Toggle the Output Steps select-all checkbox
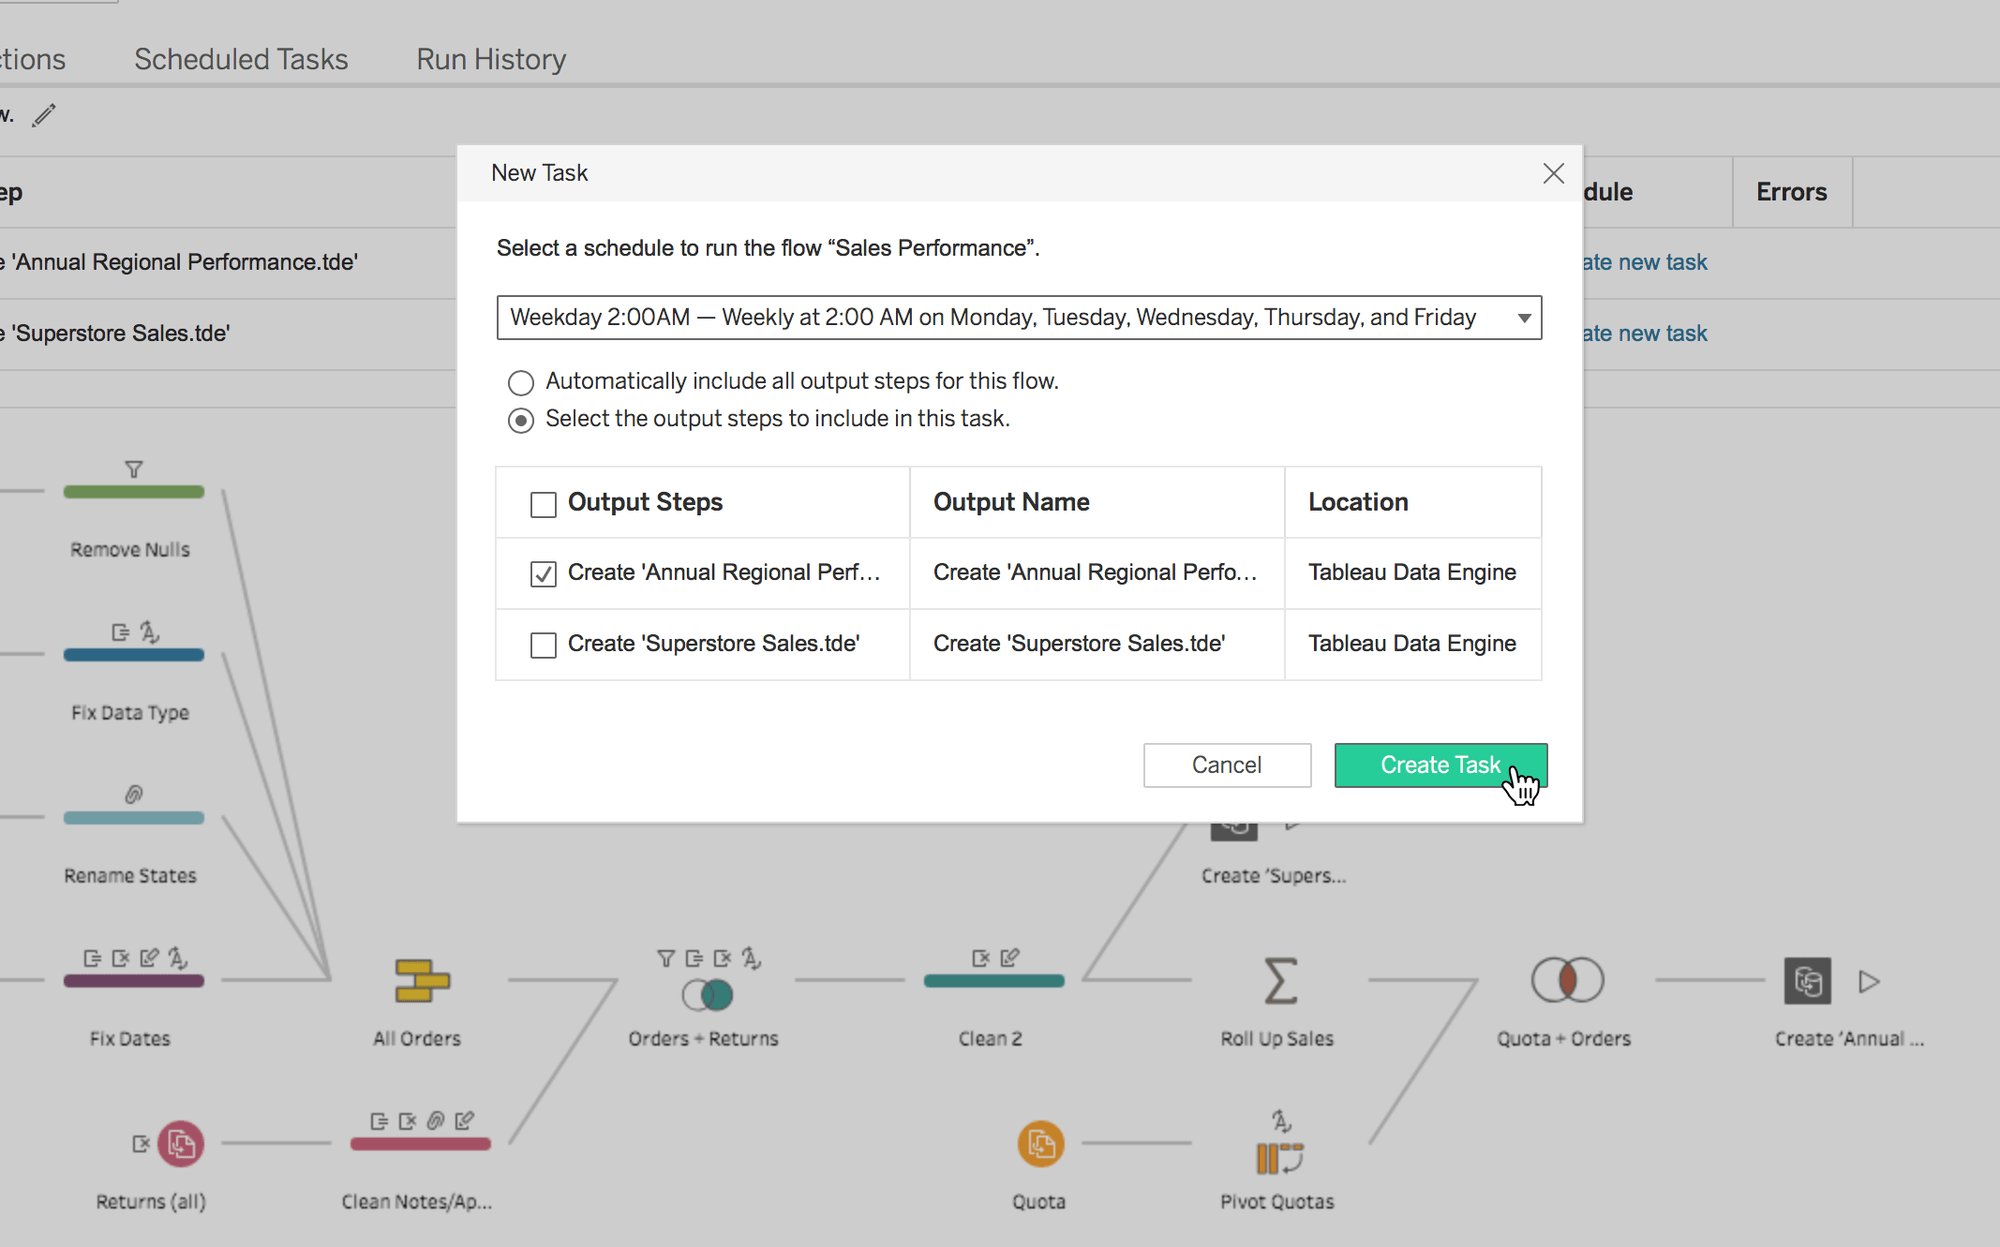This screenshot has width=2000, height=1247. tap(543, 504)
